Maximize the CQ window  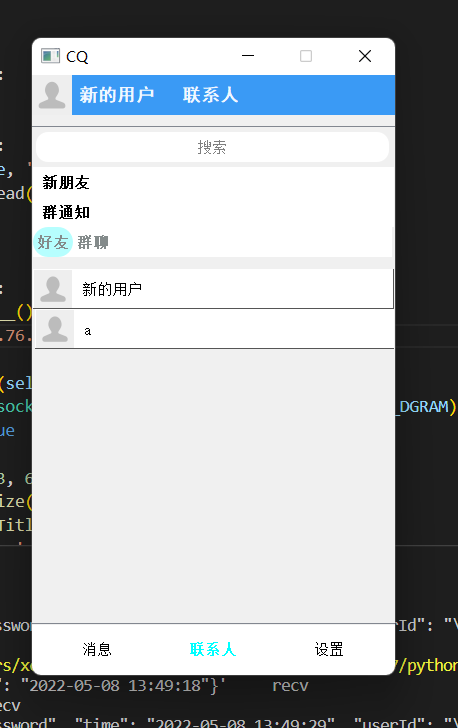306,56
